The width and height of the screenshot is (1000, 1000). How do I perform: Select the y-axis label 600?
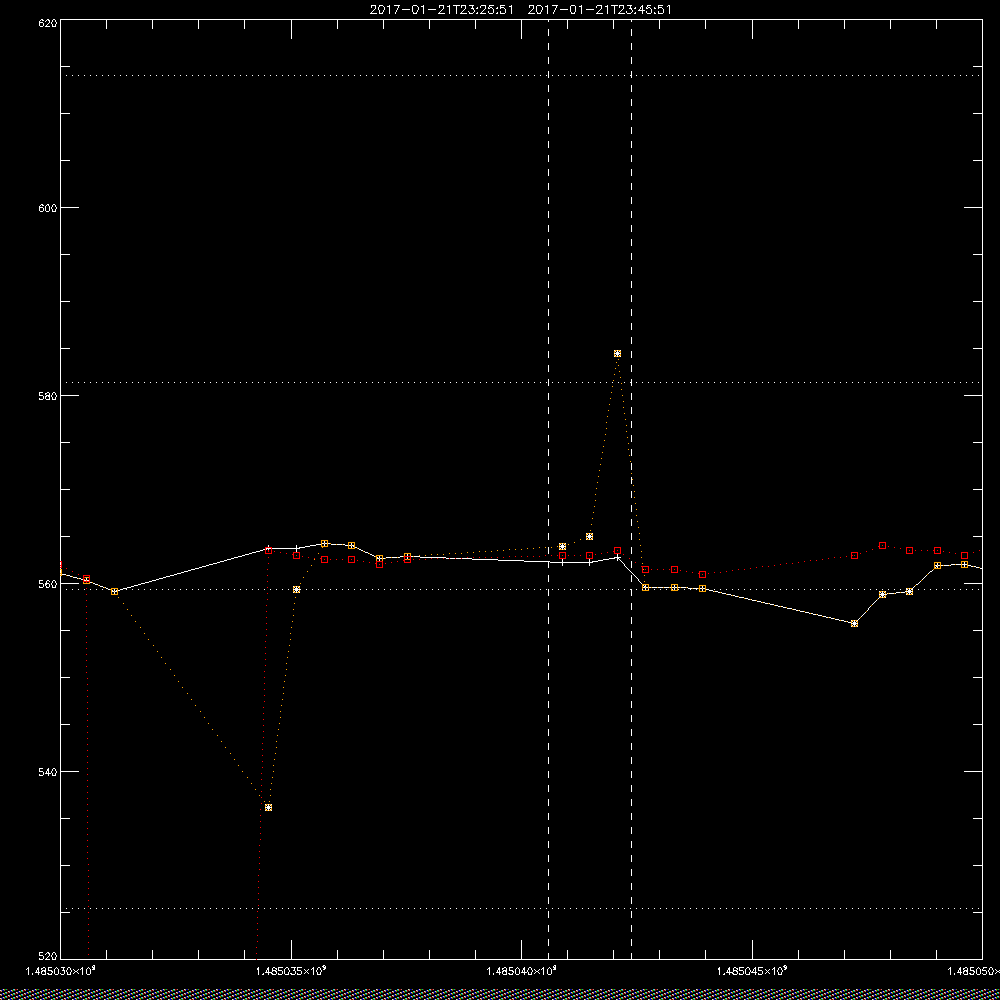pos(48,208)
